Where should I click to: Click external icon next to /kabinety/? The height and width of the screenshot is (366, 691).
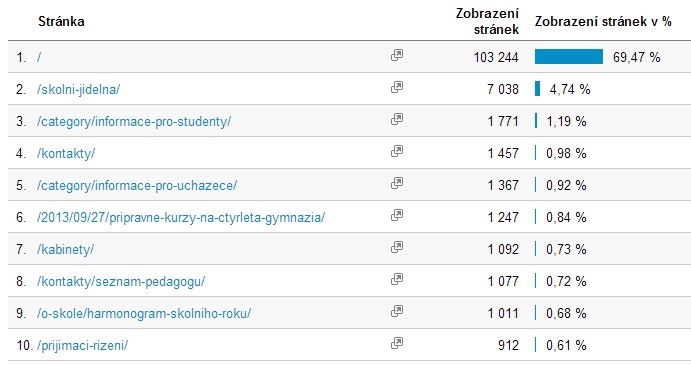click(397, 247)
